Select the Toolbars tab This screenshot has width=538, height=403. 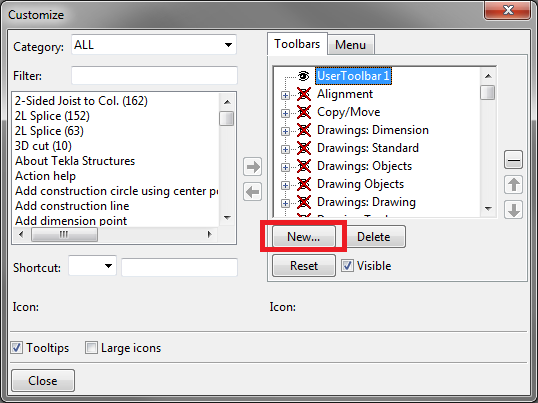click(297, 44)
